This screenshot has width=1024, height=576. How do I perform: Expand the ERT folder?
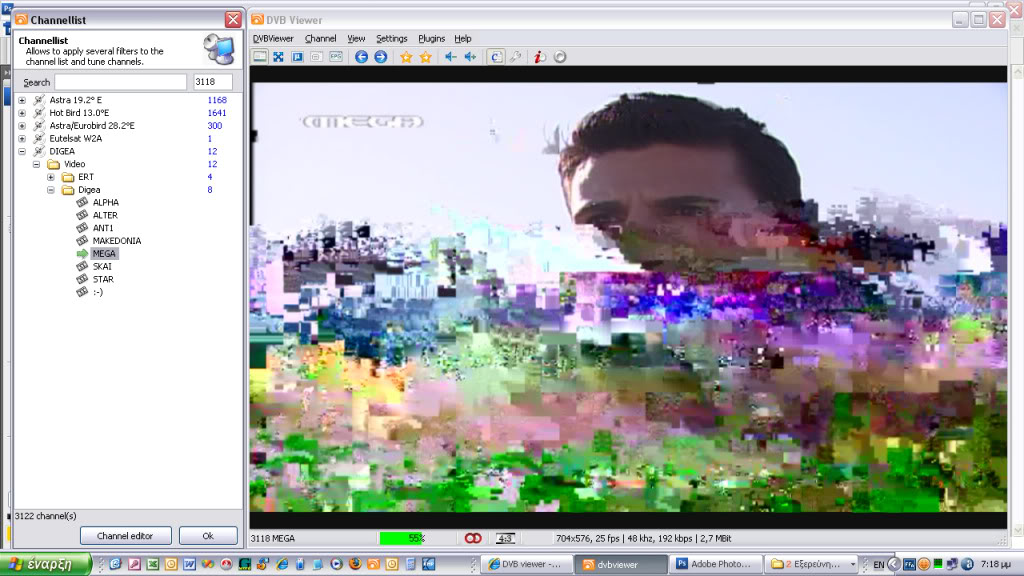50,177
